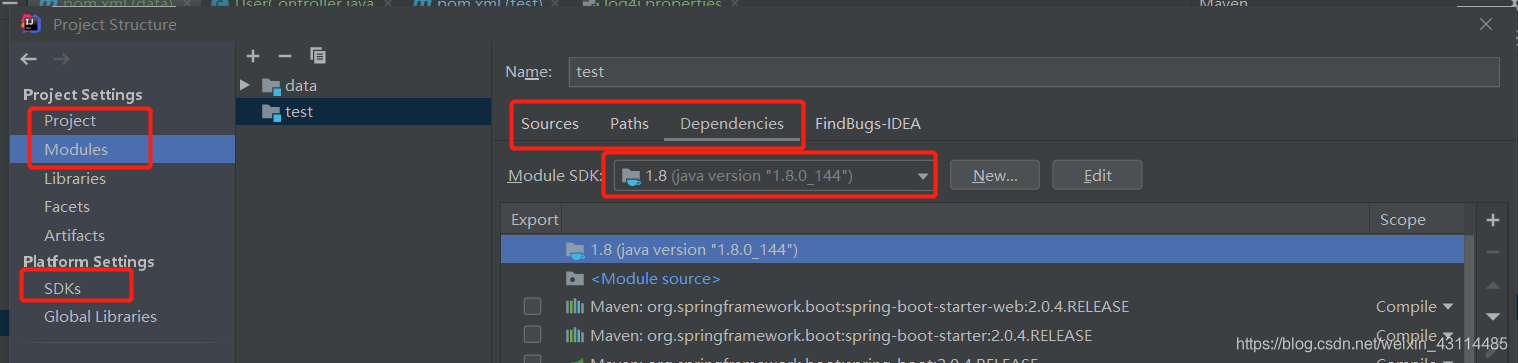Open Global Libraries settings
This screenshot has width=1518, height=363.
(x=100, y=317)
